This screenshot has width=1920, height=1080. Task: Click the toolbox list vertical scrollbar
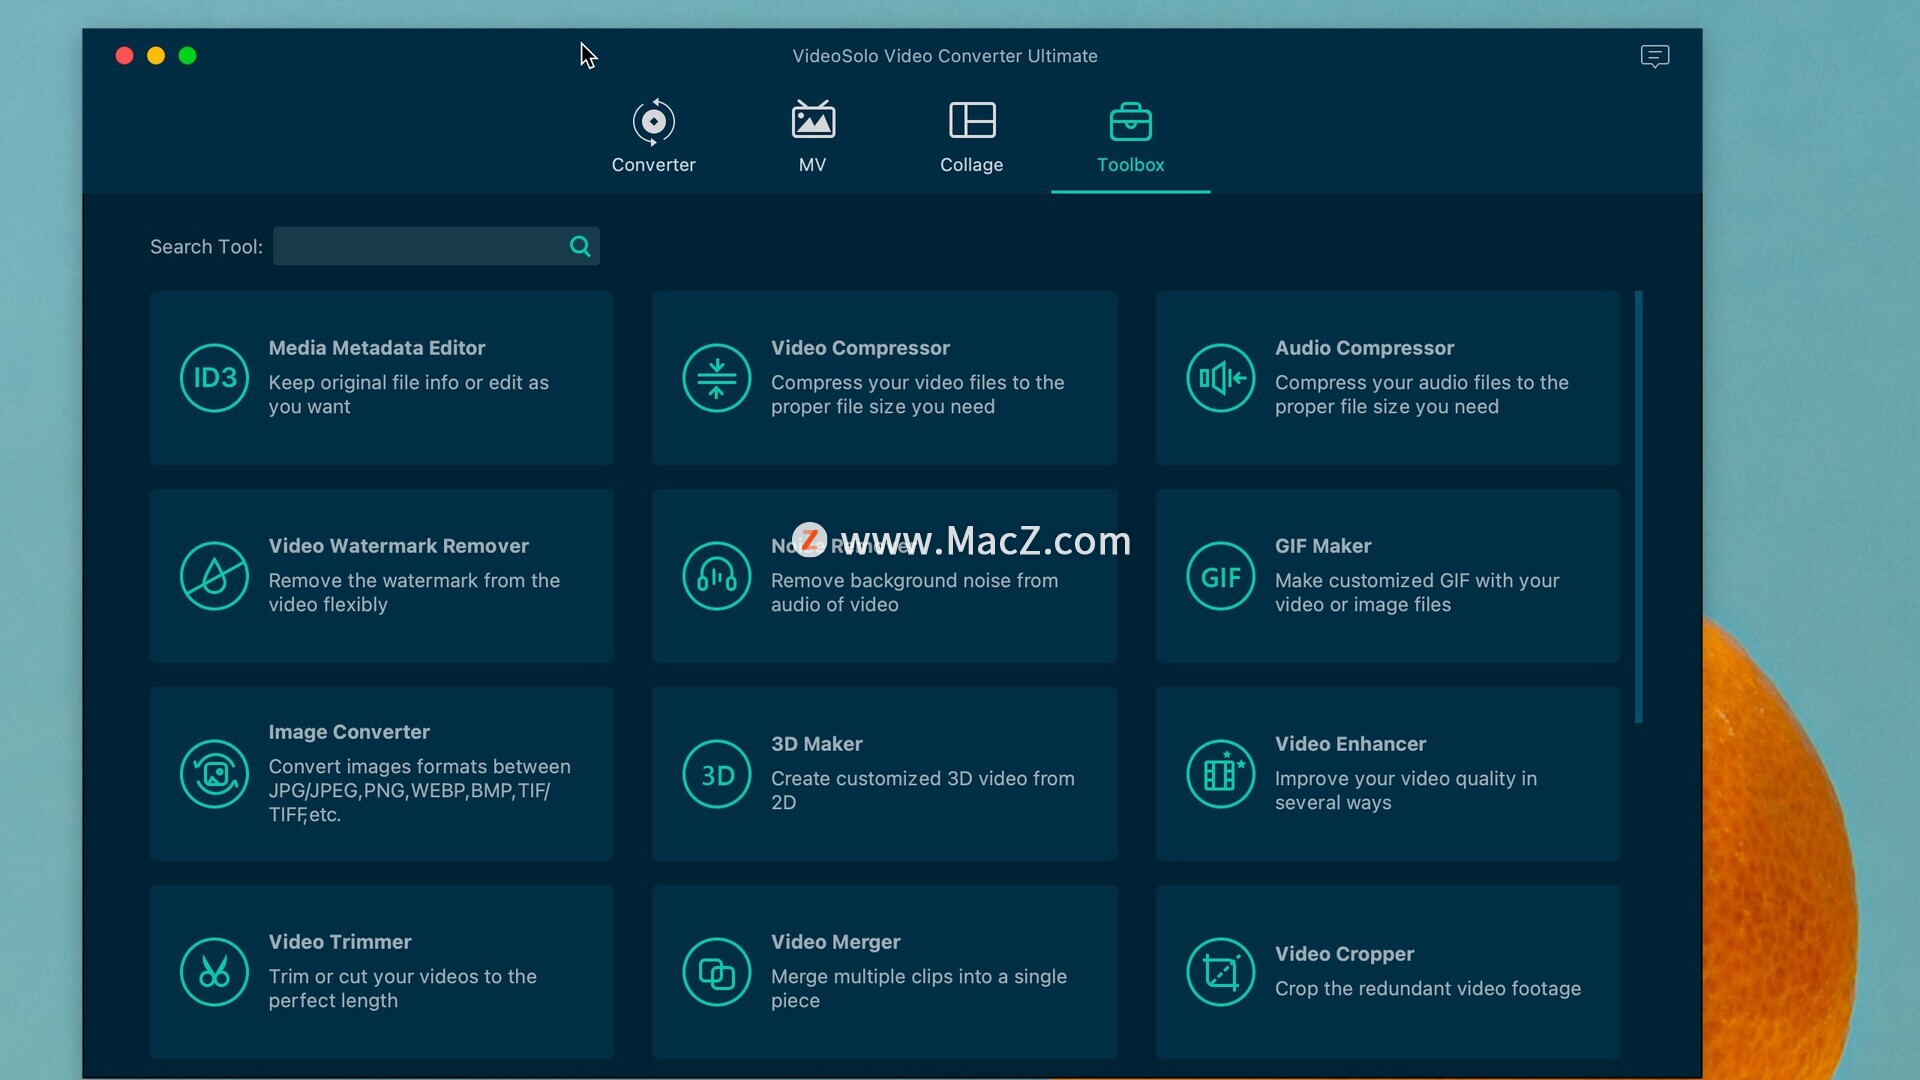click(1638, 507)
